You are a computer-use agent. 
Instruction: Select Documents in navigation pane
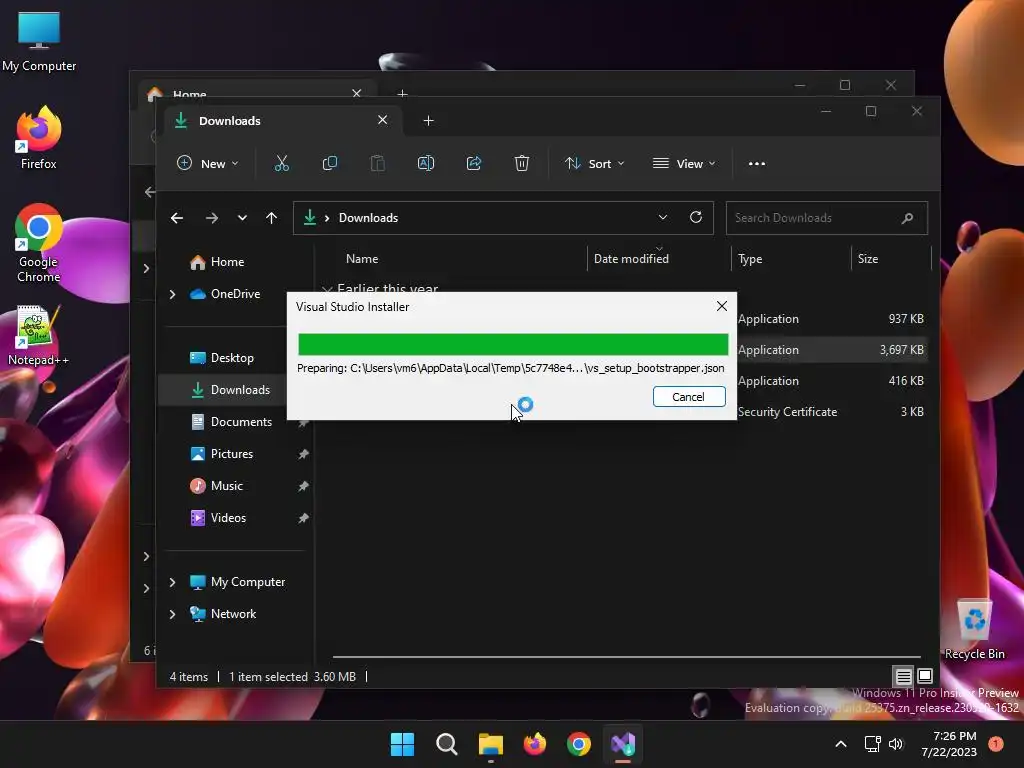point(241,422)
